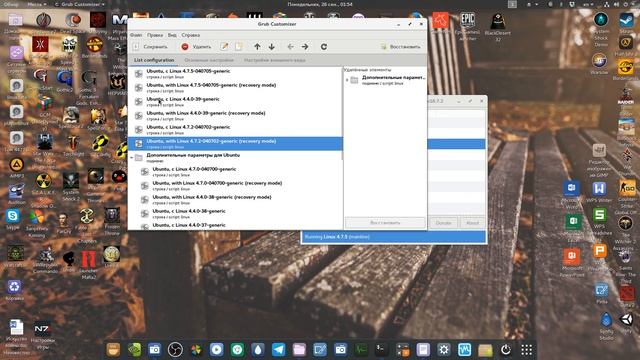Open the terminal icon in dock

coord(382,349)
